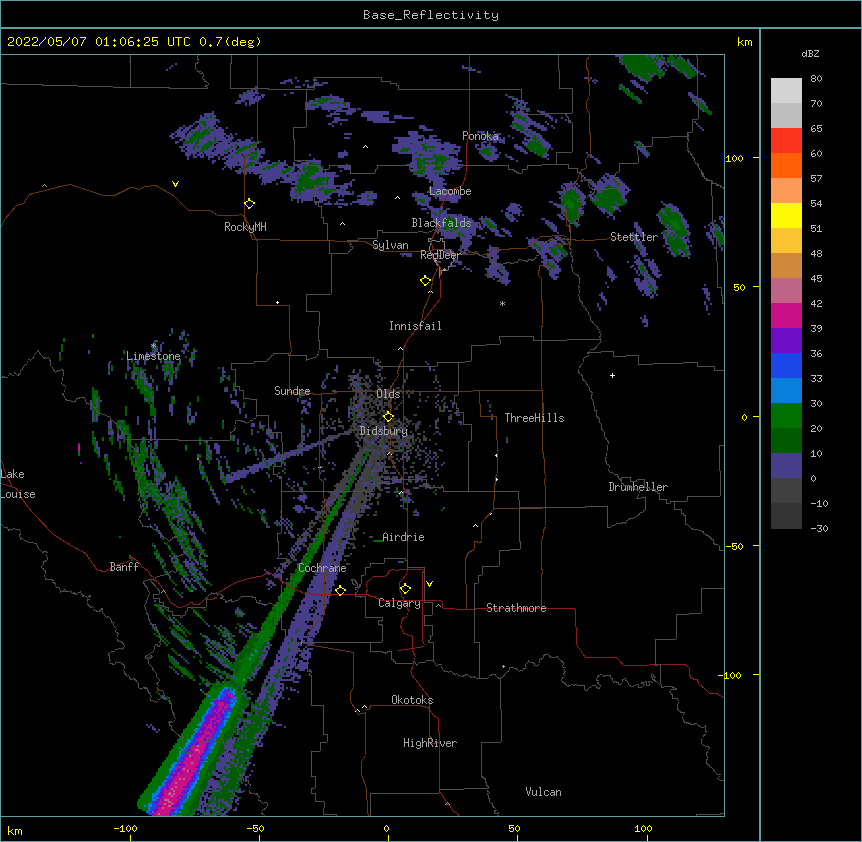The width and height of the screenshot is (862, 842).
Task: Click the Drumheller town label
Action: [638, 487]
